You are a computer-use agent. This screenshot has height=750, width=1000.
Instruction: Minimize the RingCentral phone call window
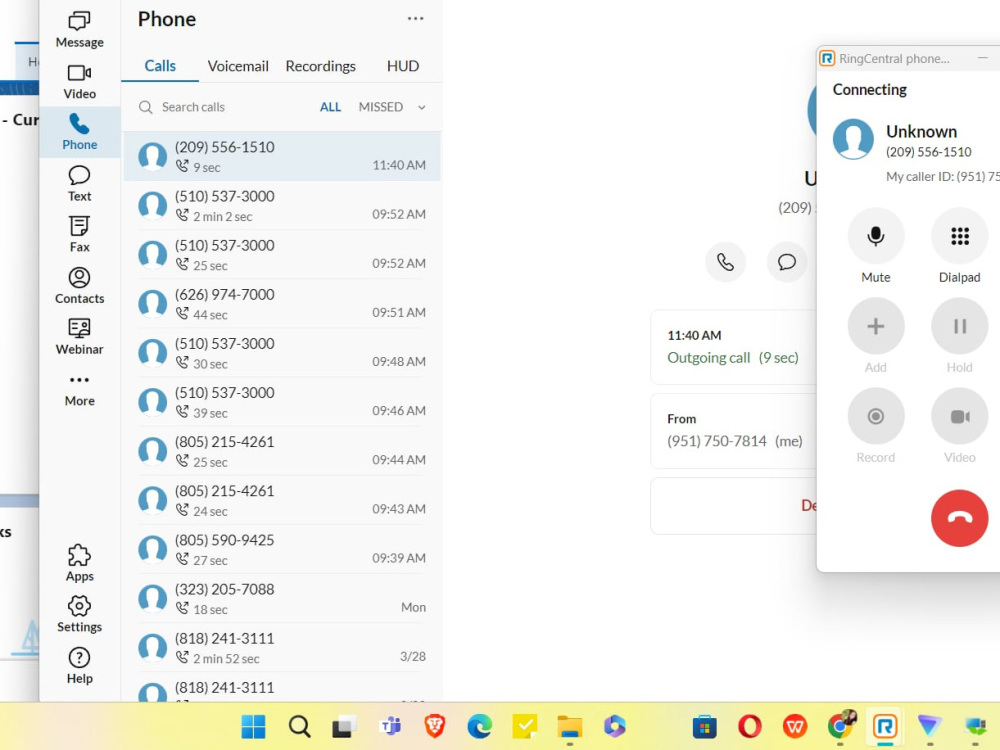coord(982,58)
